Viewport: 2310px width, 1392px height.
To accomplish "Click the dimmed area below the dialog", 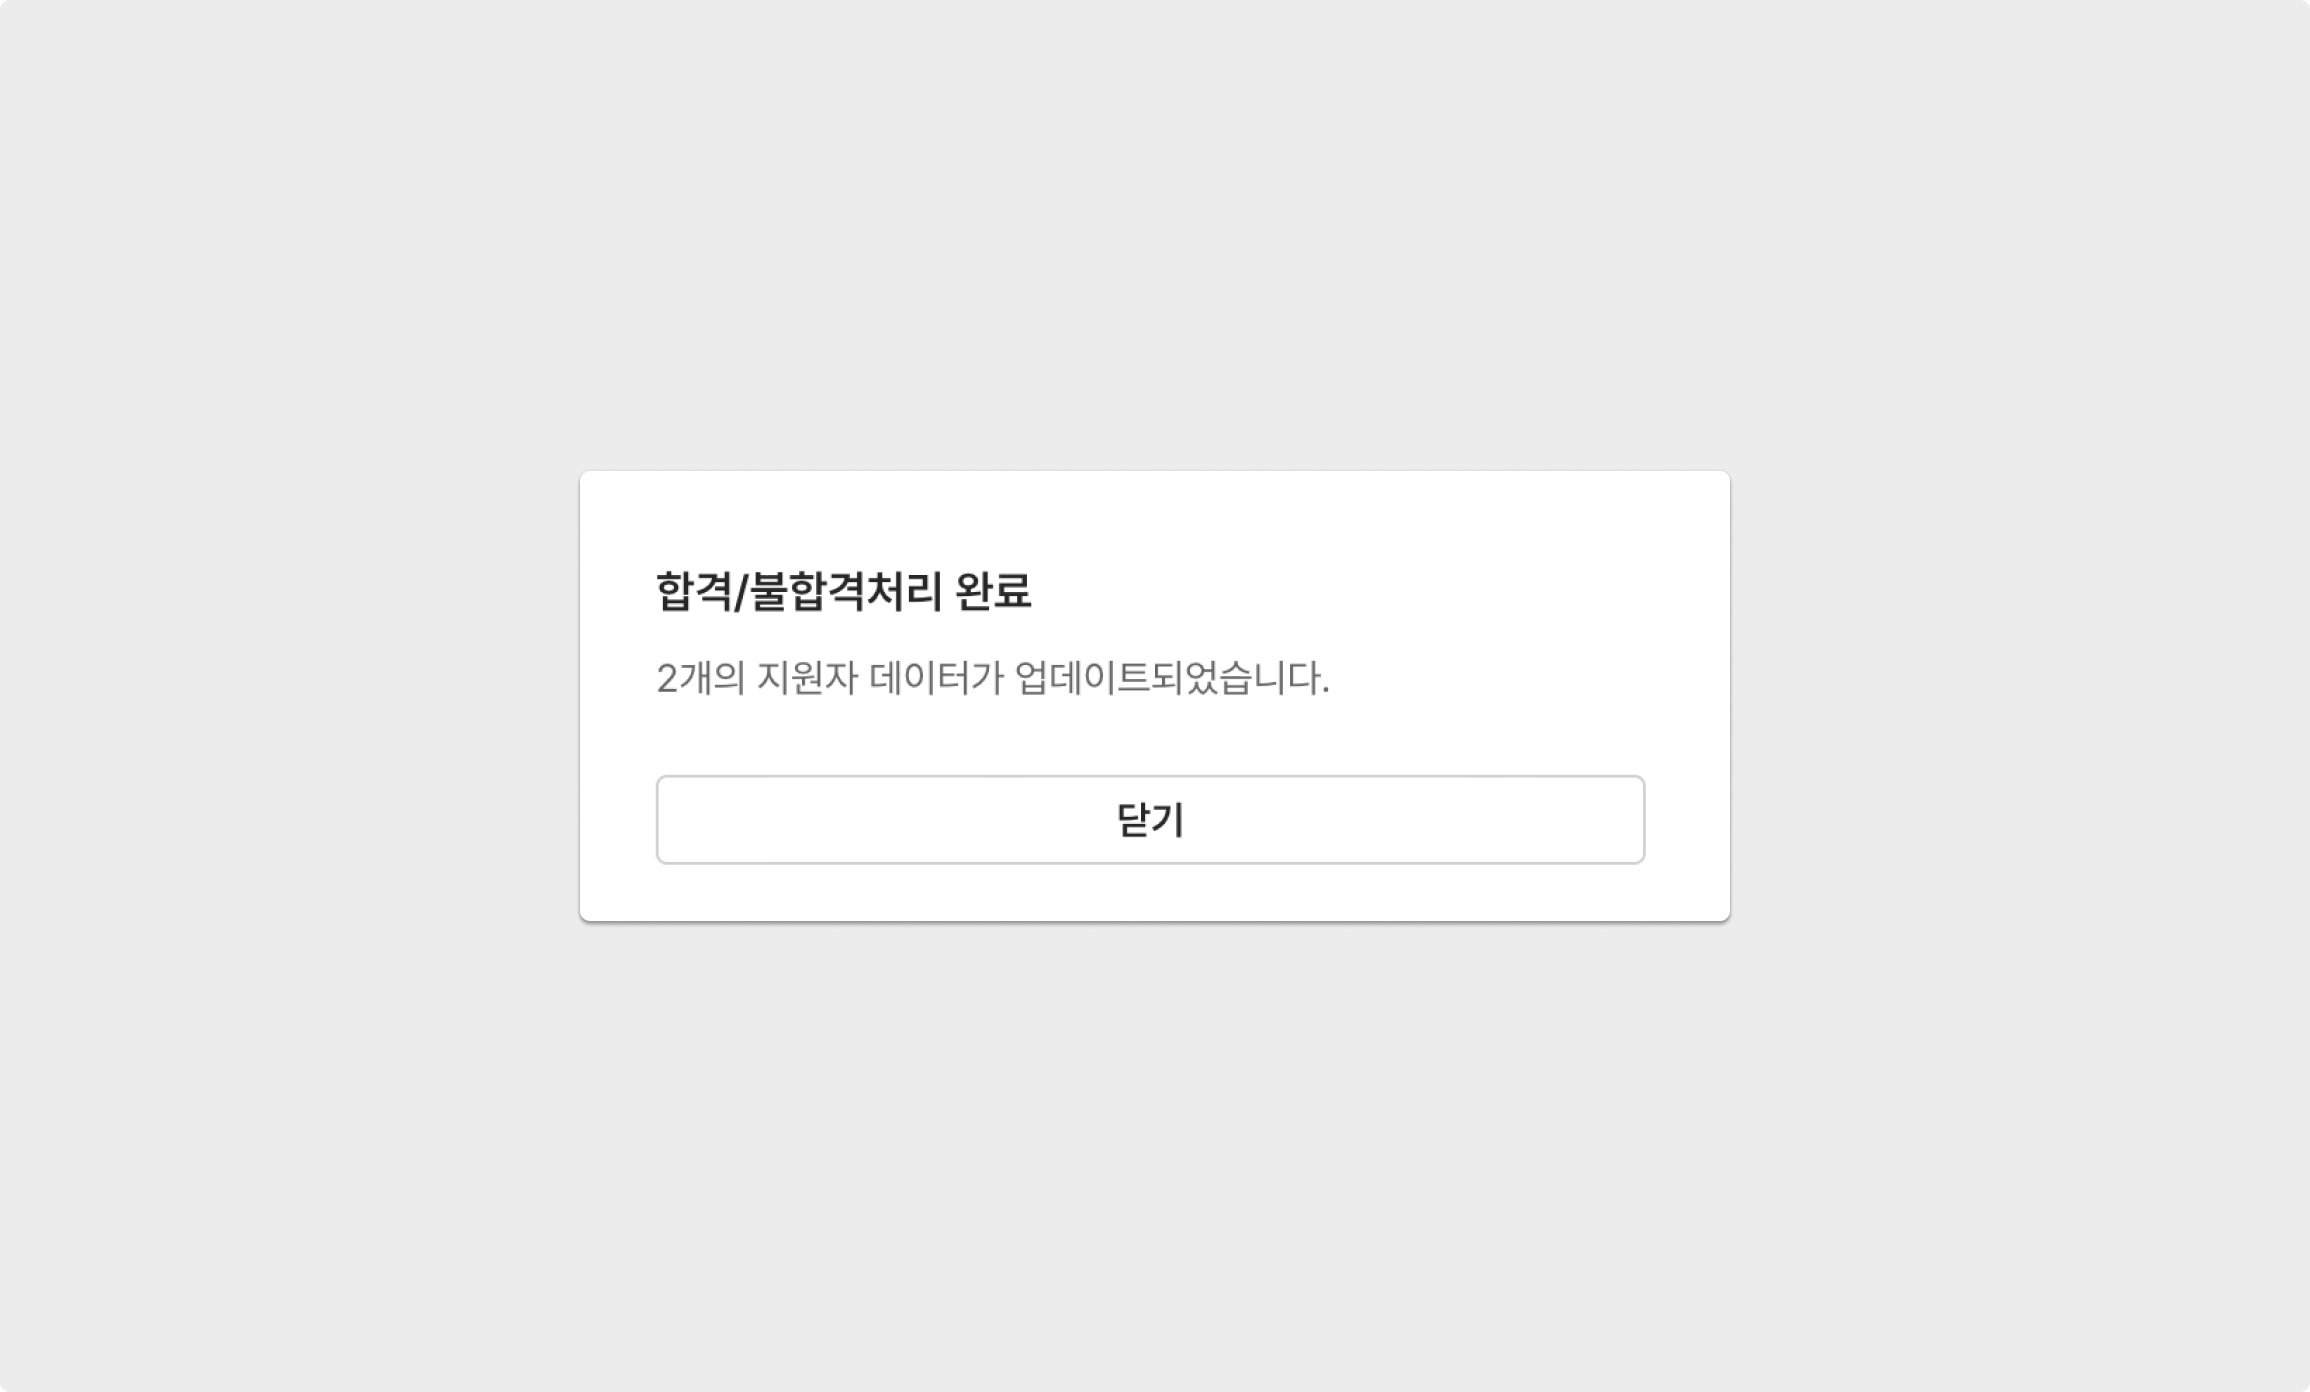I will 1155,1155.
